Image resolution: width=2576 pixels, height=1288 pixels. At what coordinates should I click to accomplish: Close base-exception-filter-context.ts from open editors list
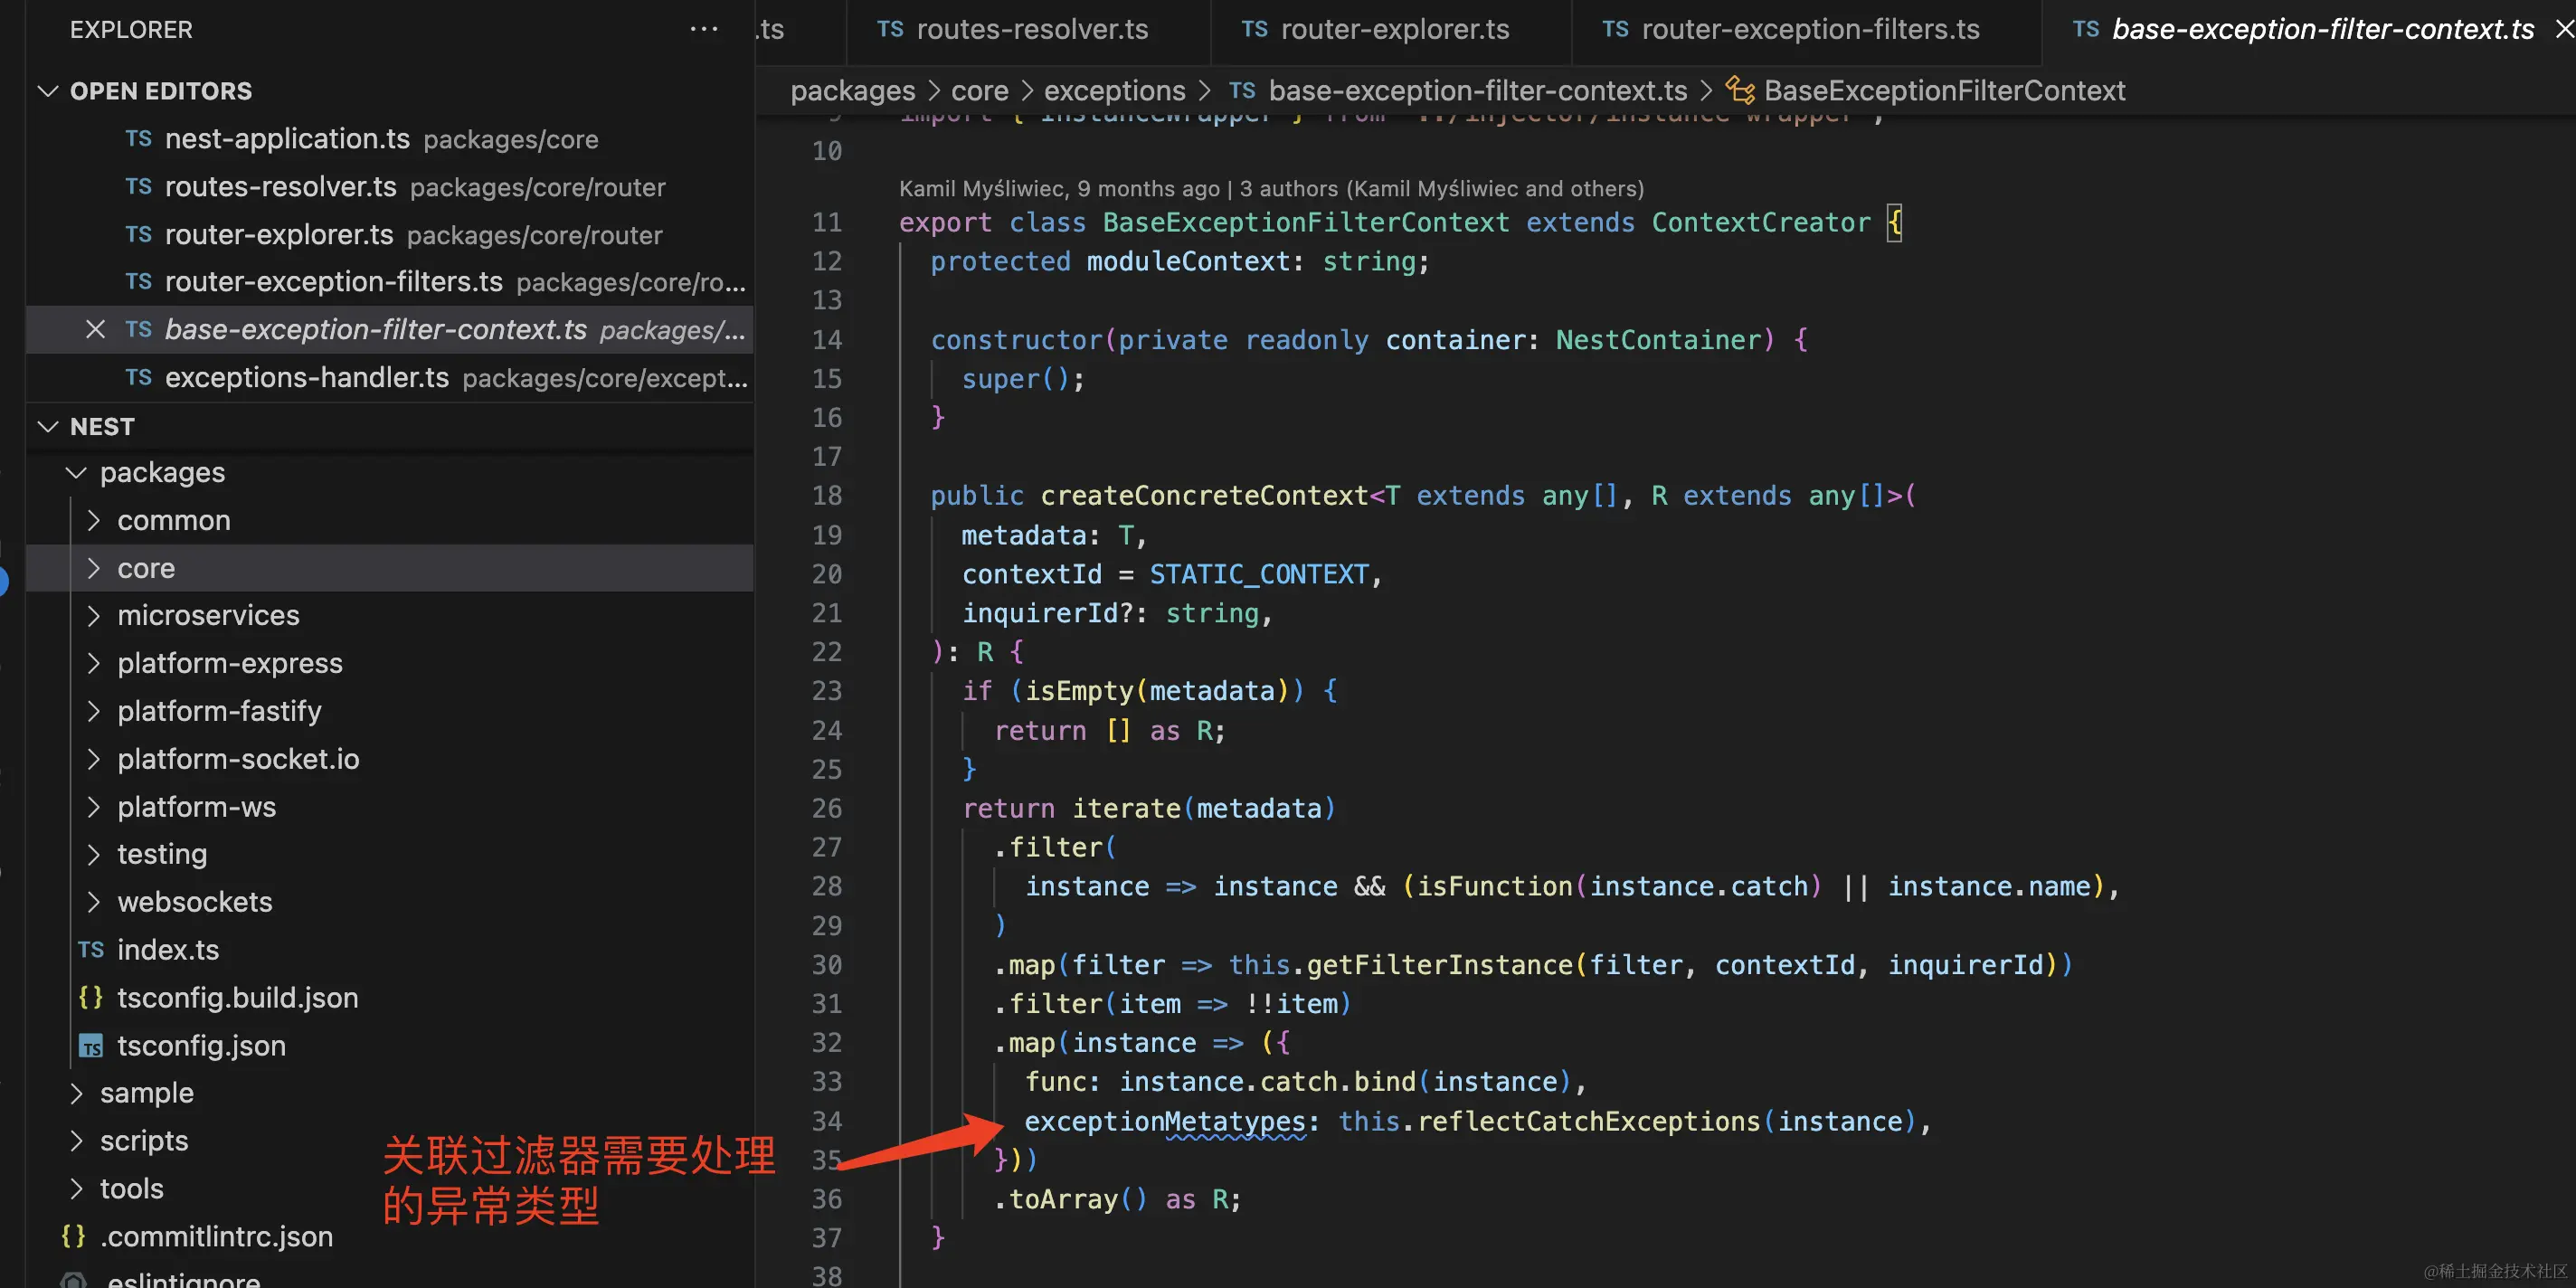tap(95, 329)
